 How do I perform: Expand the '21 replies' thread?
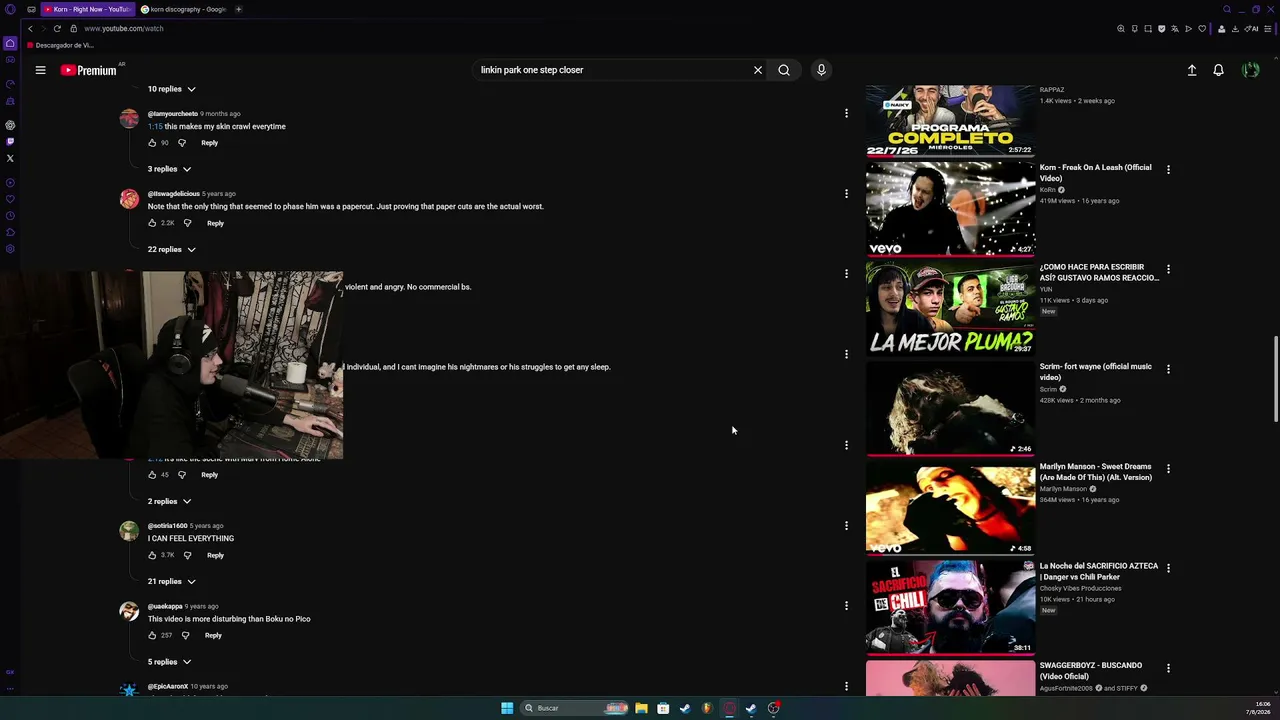click(x=171, y=581)
